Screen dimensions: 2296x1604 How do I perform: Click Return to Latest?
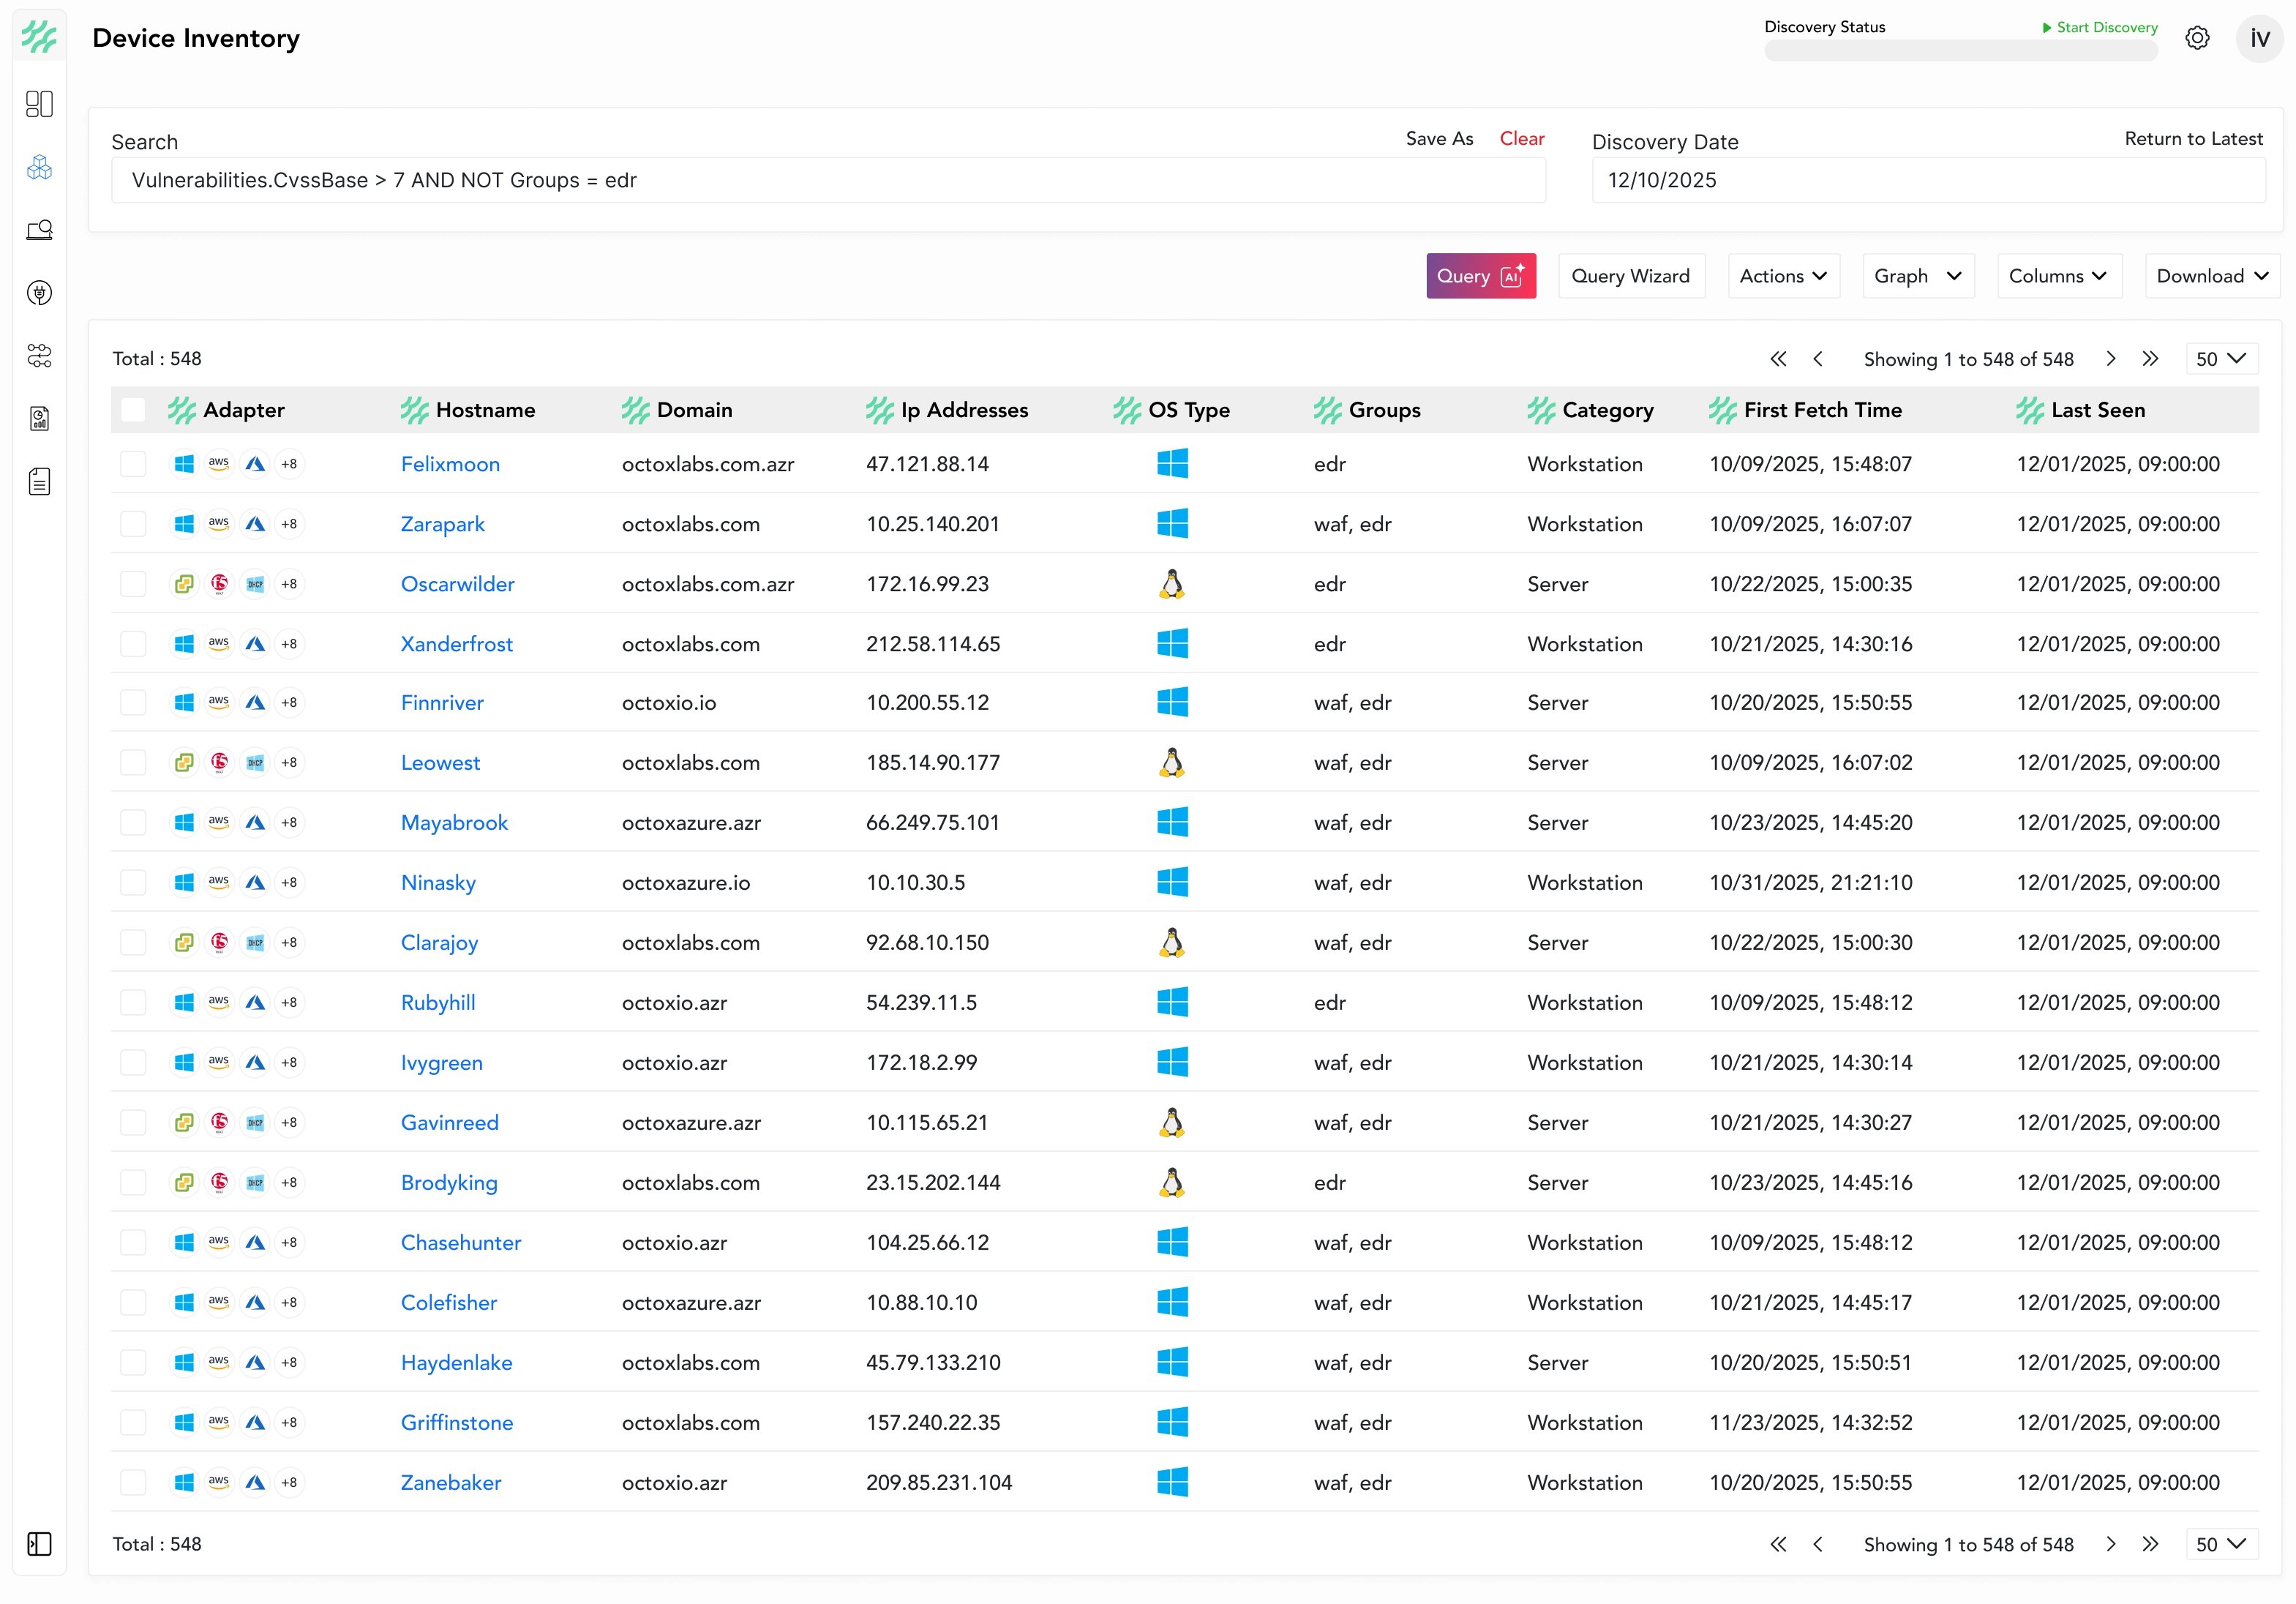(2193, 139)
